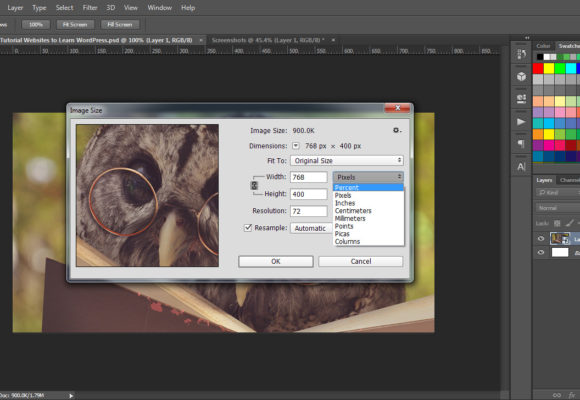Click the Width units Pixels dropdown

[x=368, y=177]
